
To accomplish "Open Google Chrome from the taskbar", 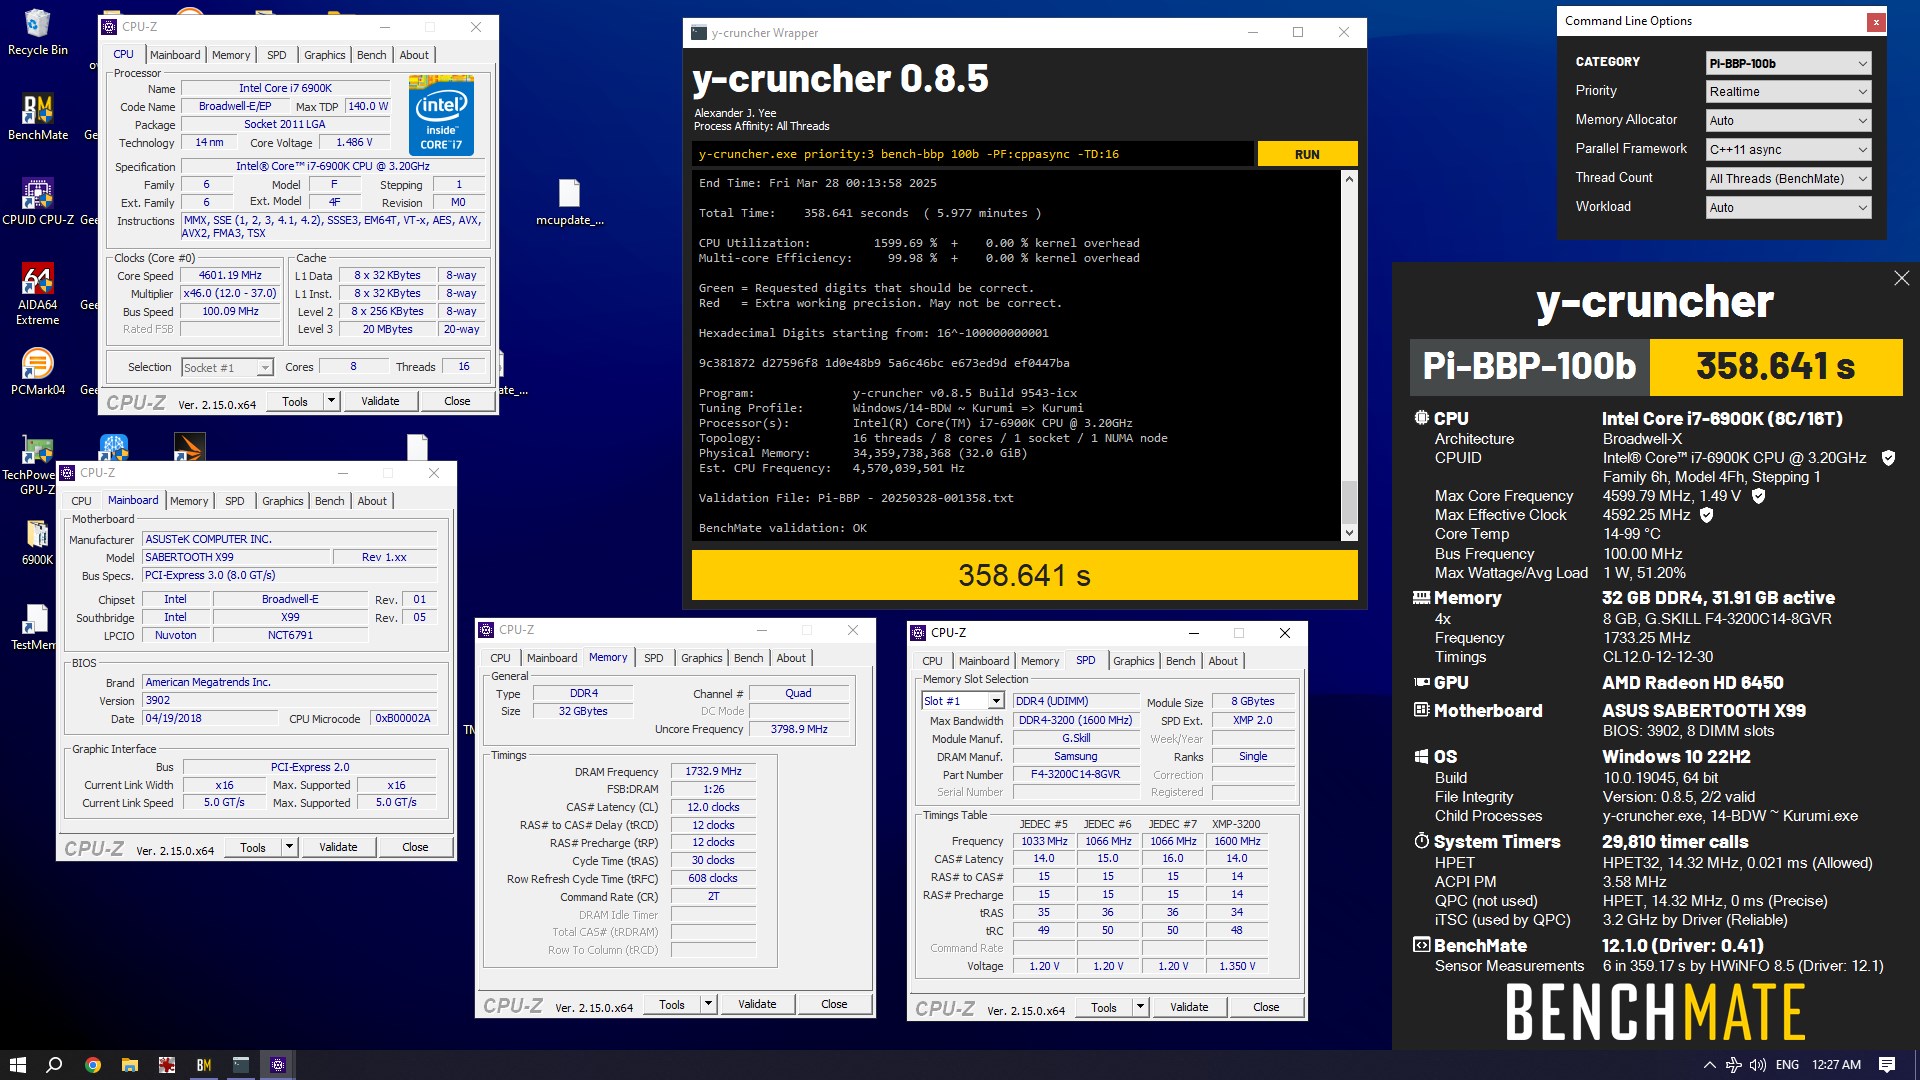I will tap(92, 1065).
